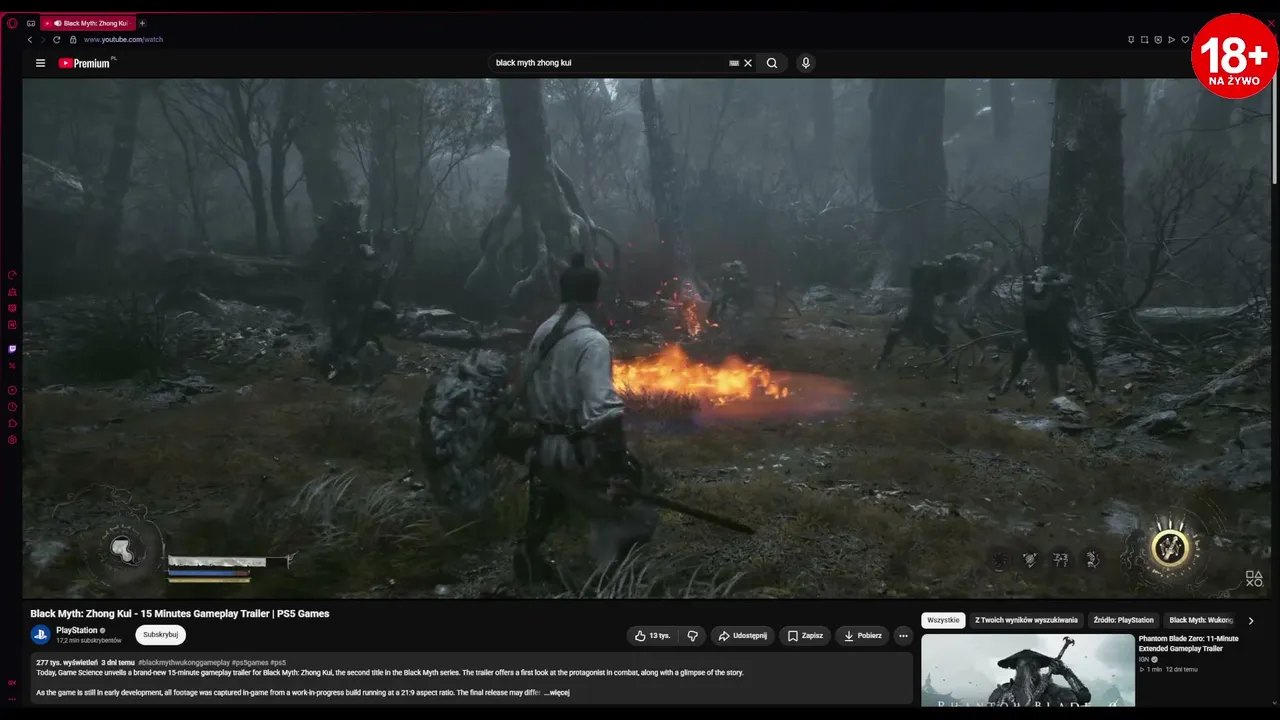The image size is (1280, 720).
Task: Go forward to the next page
Action: tap(43, 40)
